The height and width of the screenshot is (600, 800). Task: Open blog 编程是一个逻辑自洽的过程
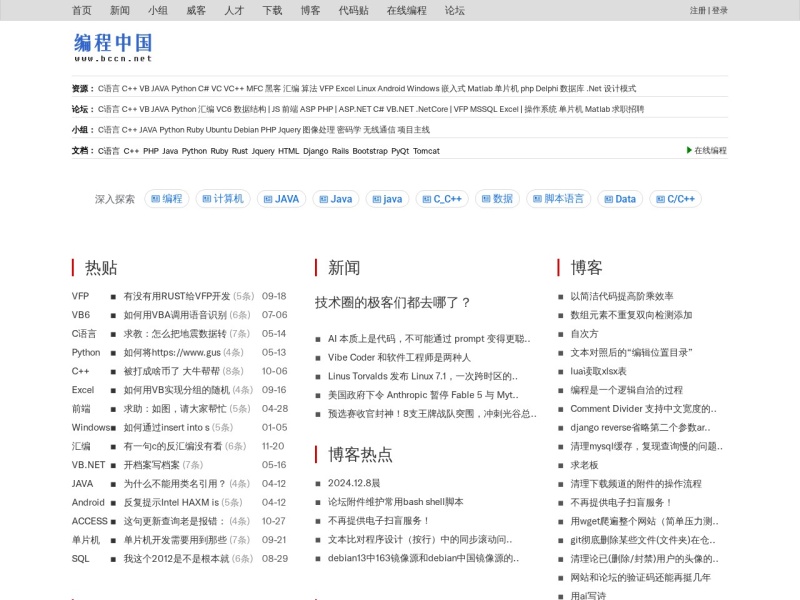click(x=627, y=390)
